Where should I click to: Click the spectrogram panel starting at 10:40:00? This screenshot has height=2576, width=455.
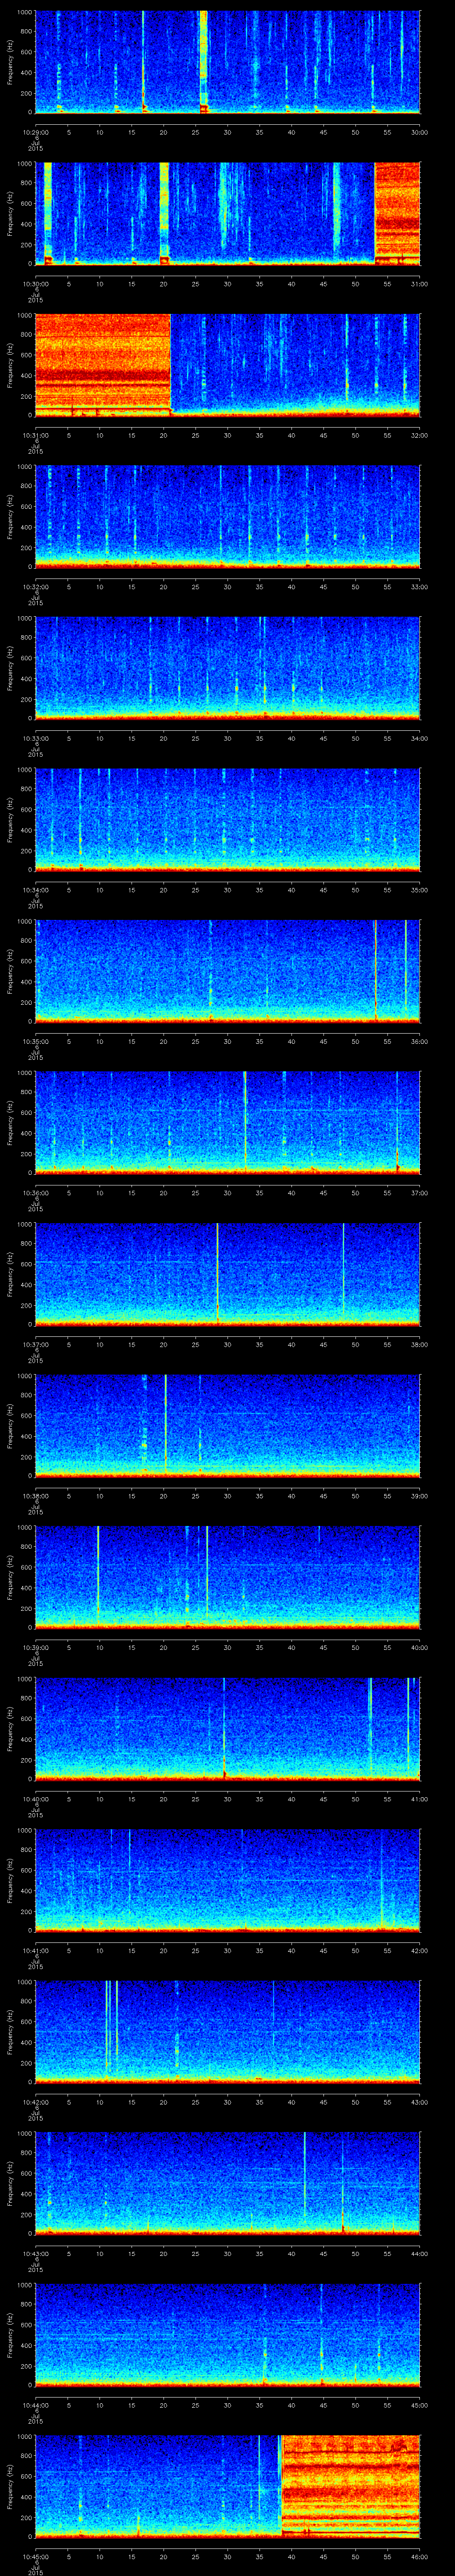coord(227,1728)
